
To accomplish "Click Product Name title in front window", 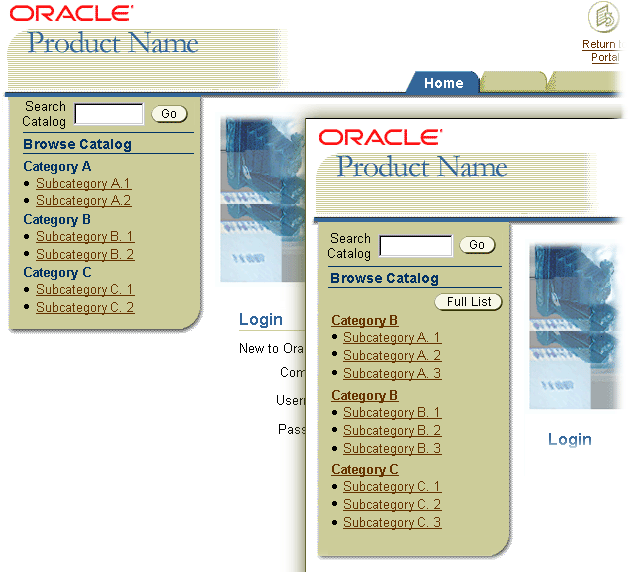I will point(422,166).
